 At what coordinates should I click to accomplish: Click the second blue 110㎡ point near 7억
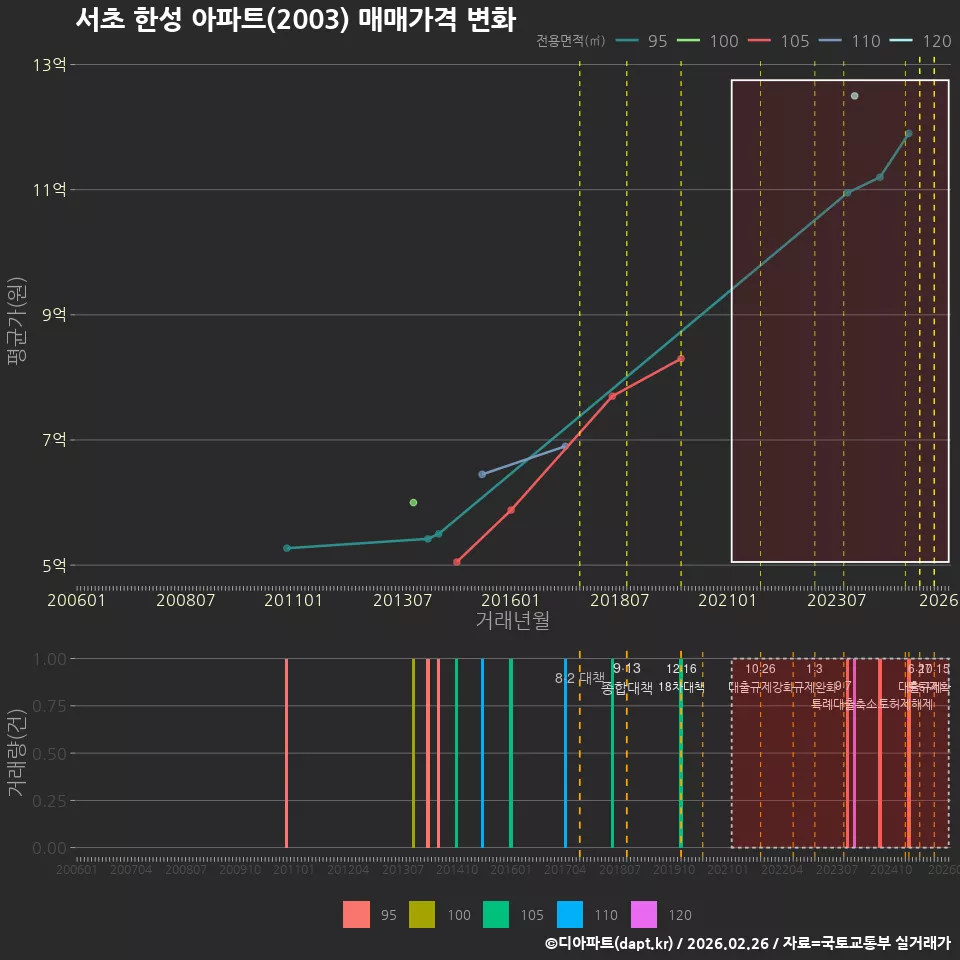click(x=565, y=446)
